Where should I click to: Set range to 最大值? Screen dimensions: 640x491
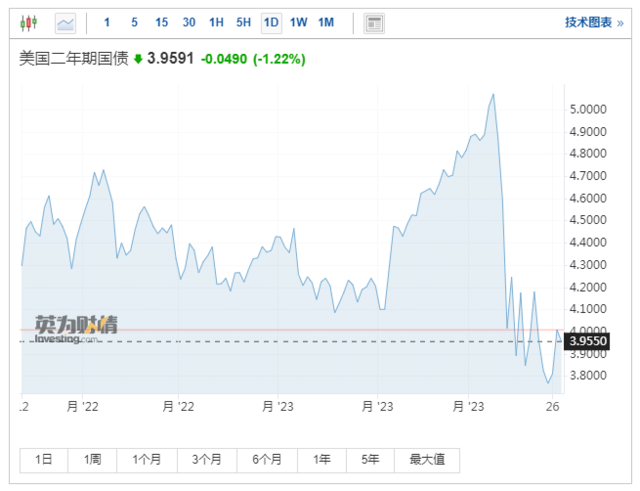point(427,460)
